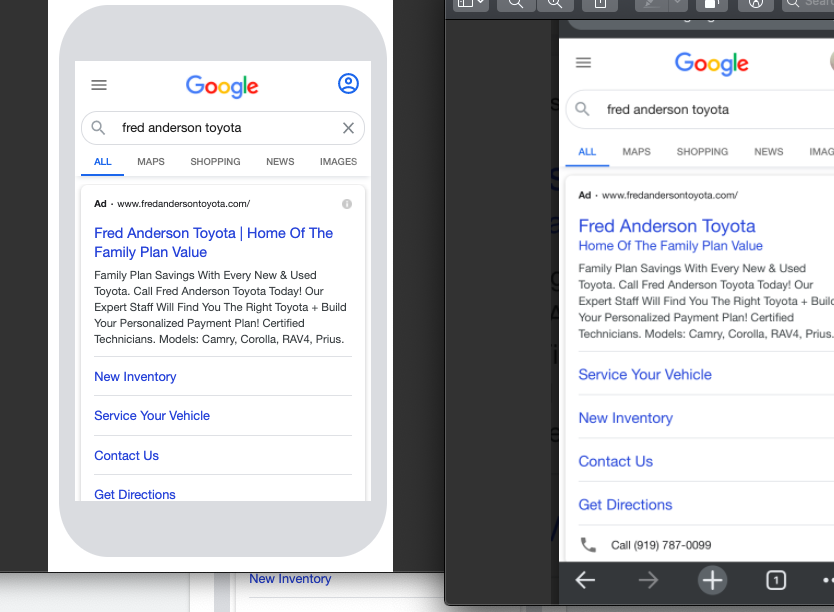This screenshot has width=834, height=612.
Task: Open Get Directions link in left mockup
Action: [x=135, y=494]
